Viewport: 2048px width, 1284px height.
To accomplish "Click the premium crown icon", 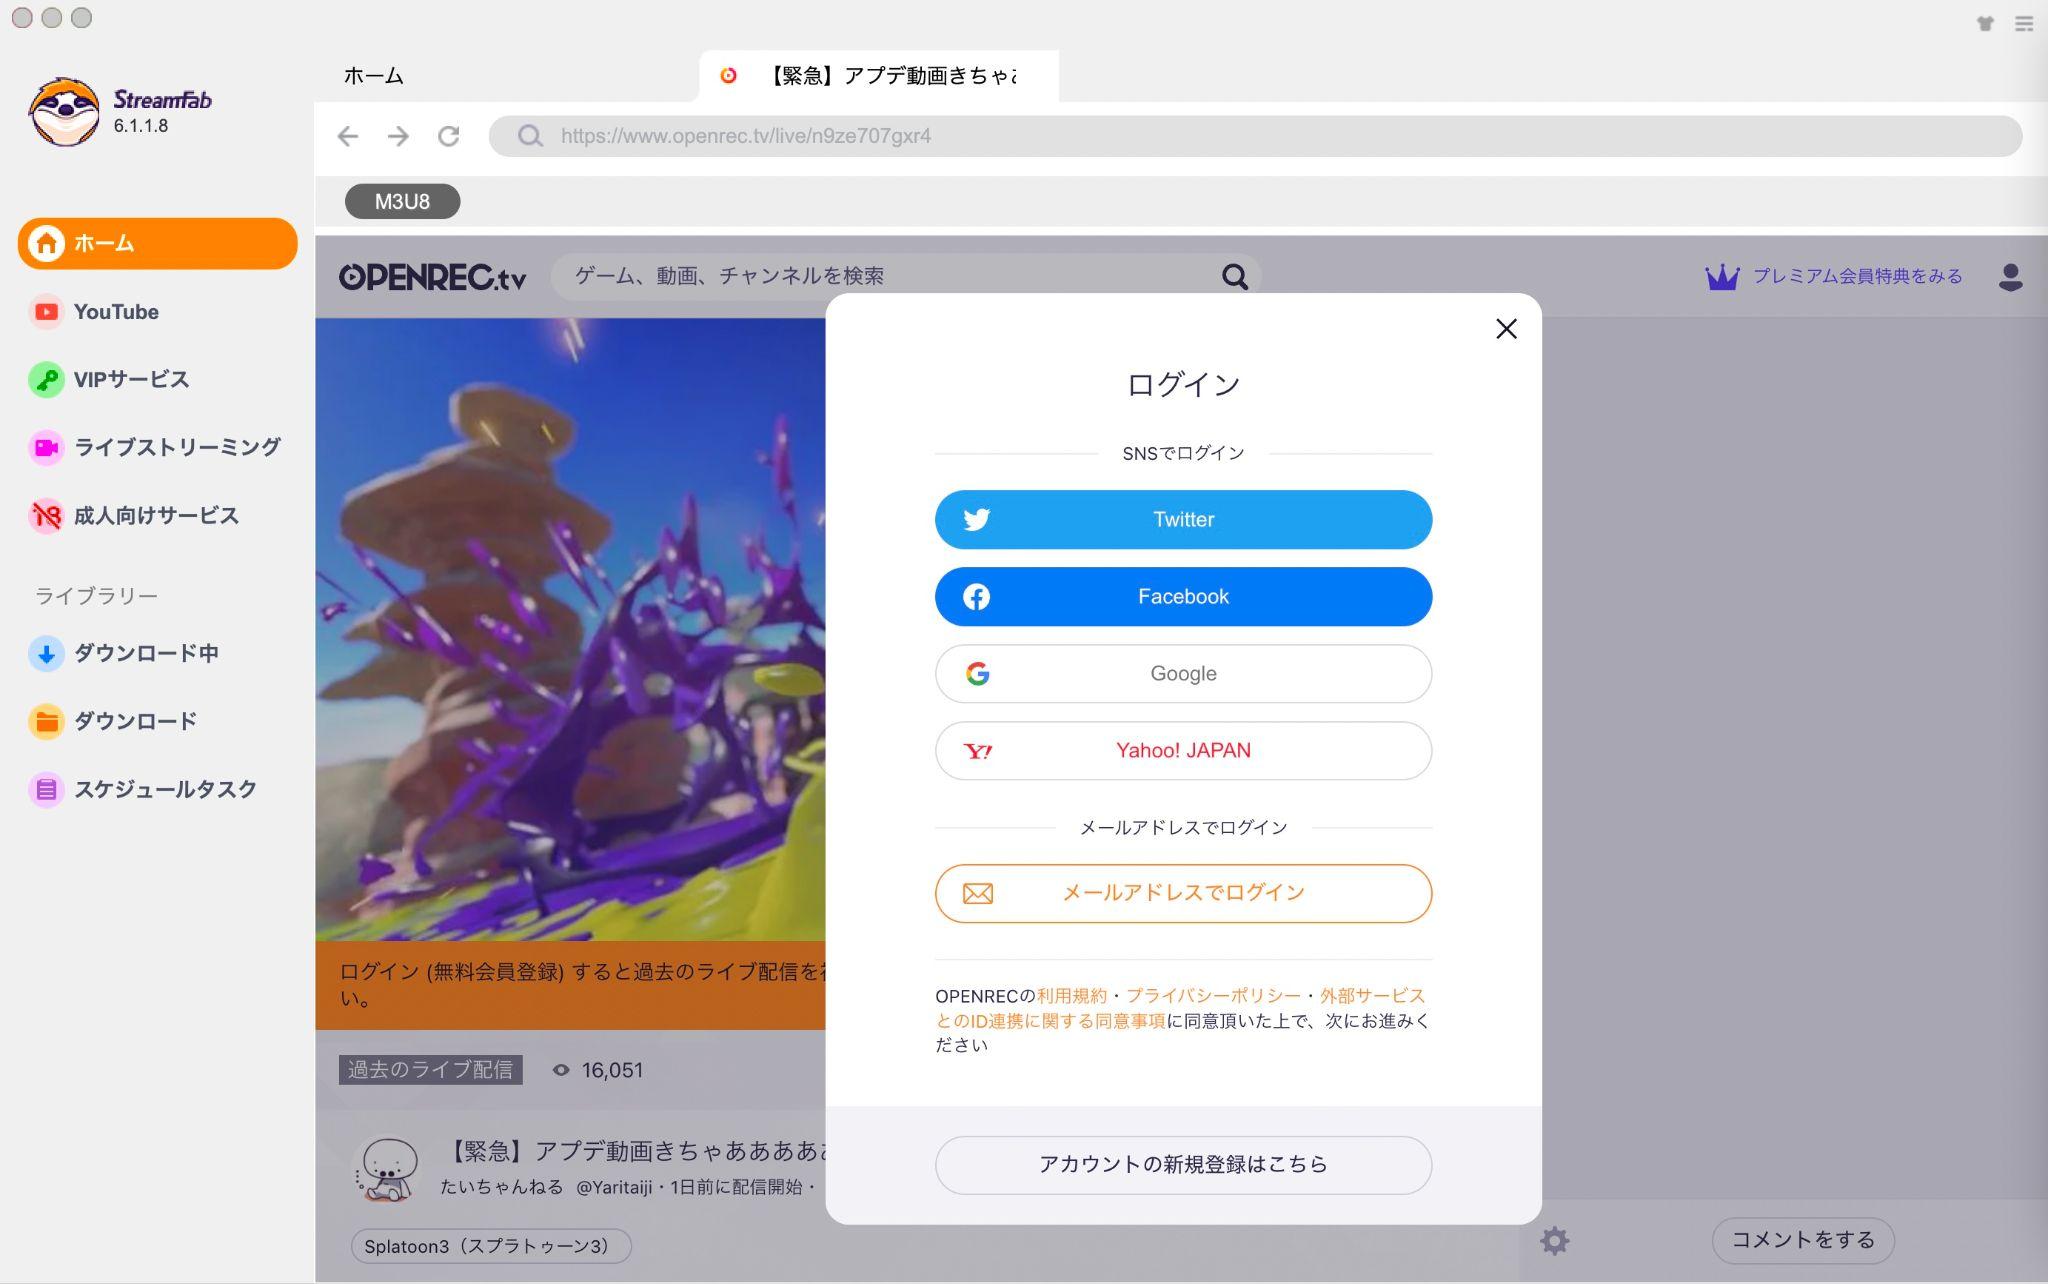I will pyautogui.click(x=1722, y=277).
